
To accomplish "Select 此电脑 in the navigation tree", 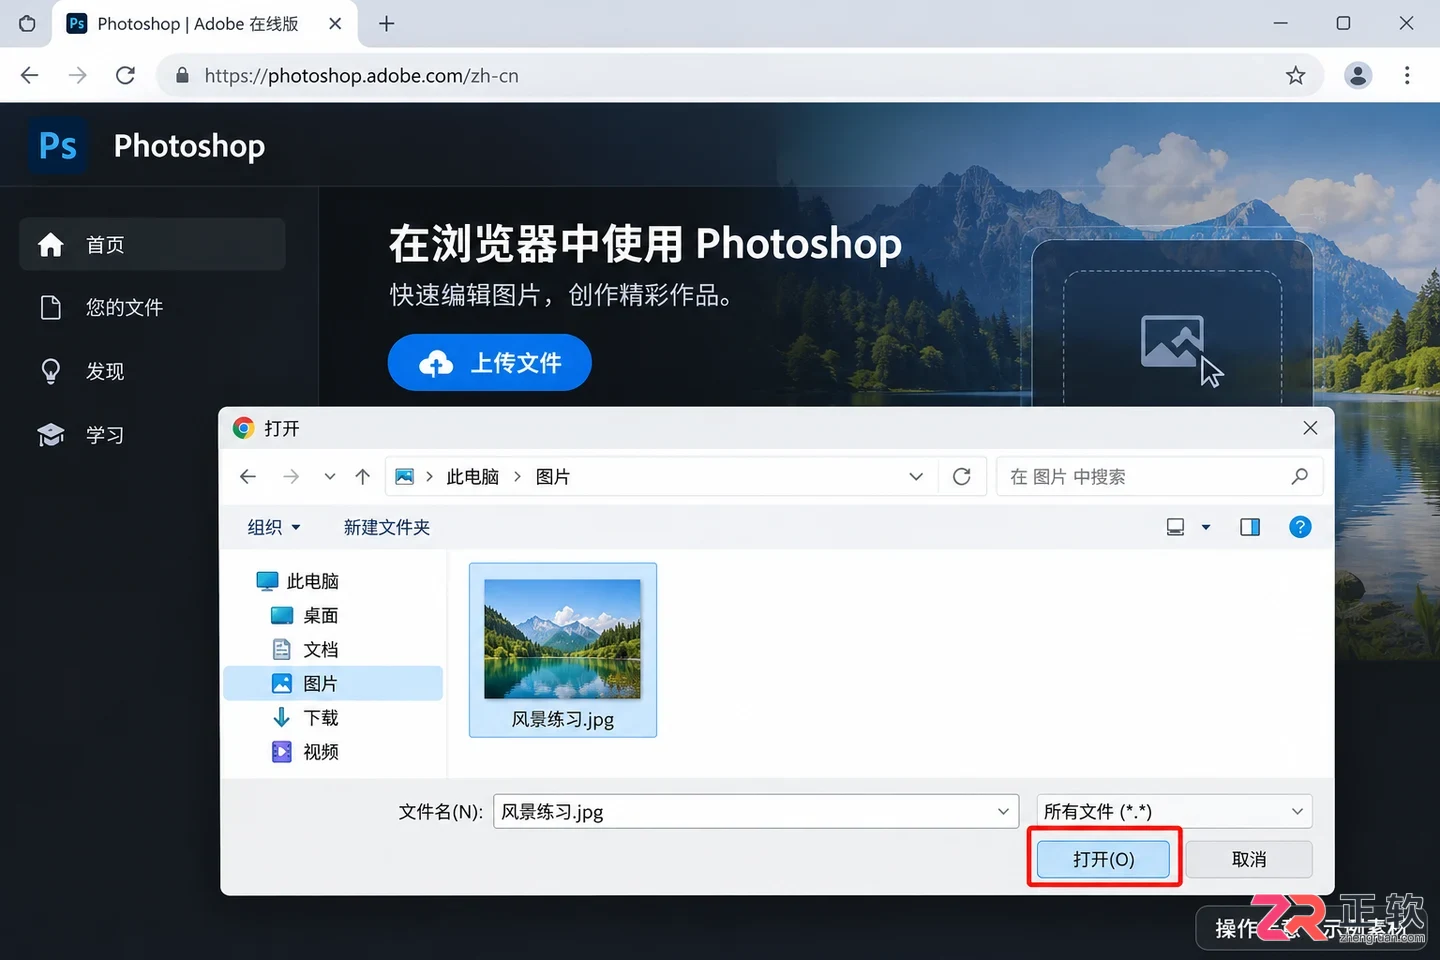I will click(297, 581).
